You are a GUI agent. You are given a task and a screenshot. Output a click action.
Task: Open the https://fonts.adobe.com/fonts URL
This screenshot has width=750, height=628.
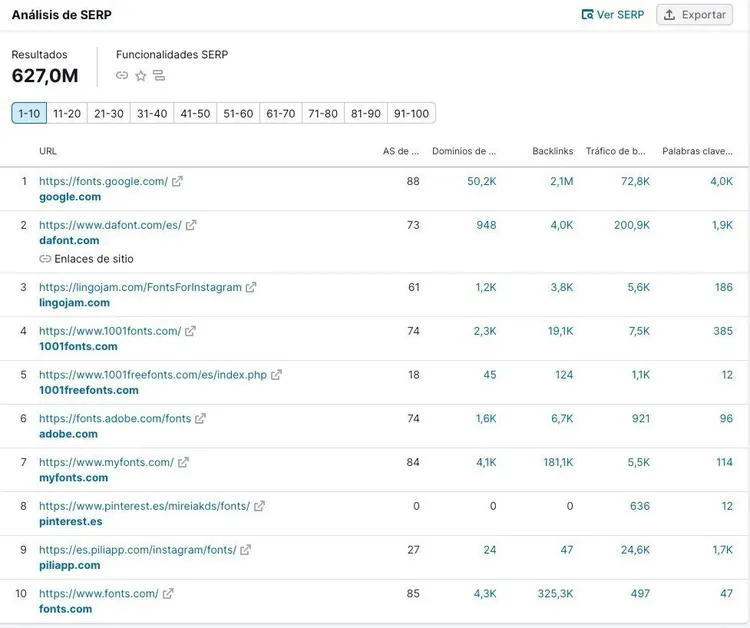115,419
